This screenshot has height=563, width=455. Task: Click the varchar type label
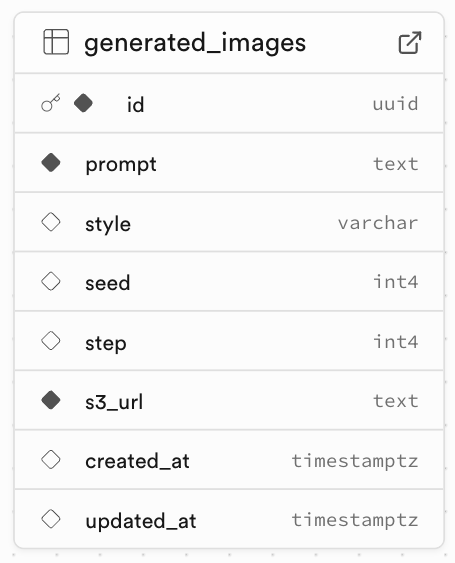[378, 223]
